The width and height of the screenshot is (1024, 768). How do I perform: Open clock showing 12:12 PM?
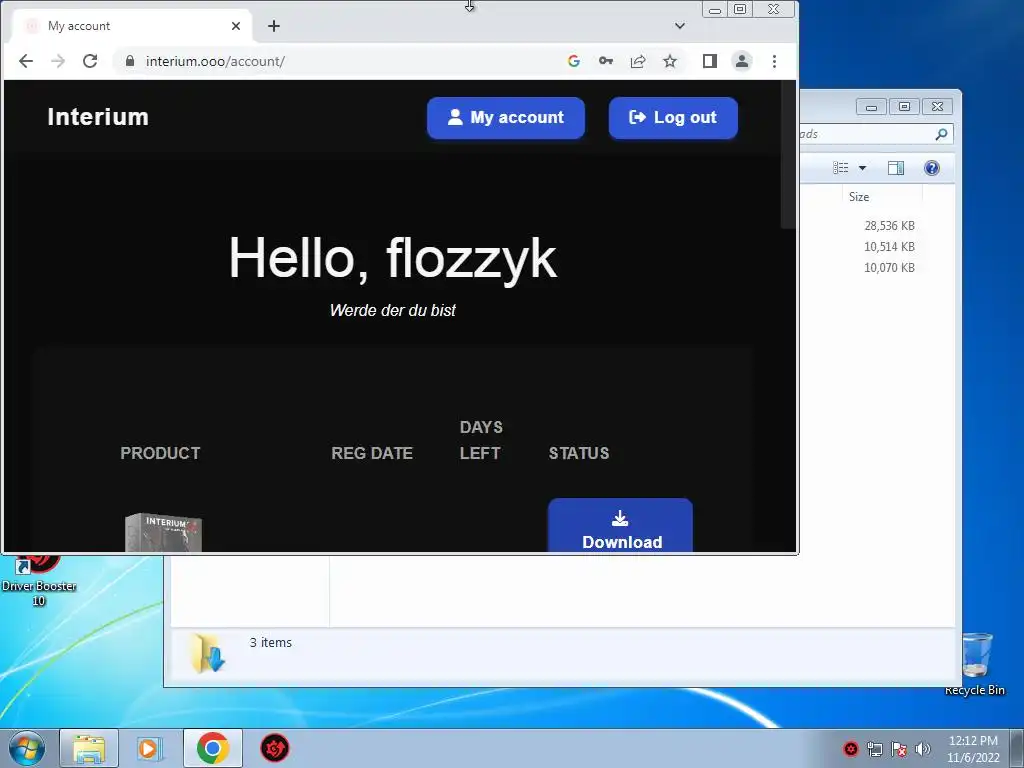coord(973,749)
